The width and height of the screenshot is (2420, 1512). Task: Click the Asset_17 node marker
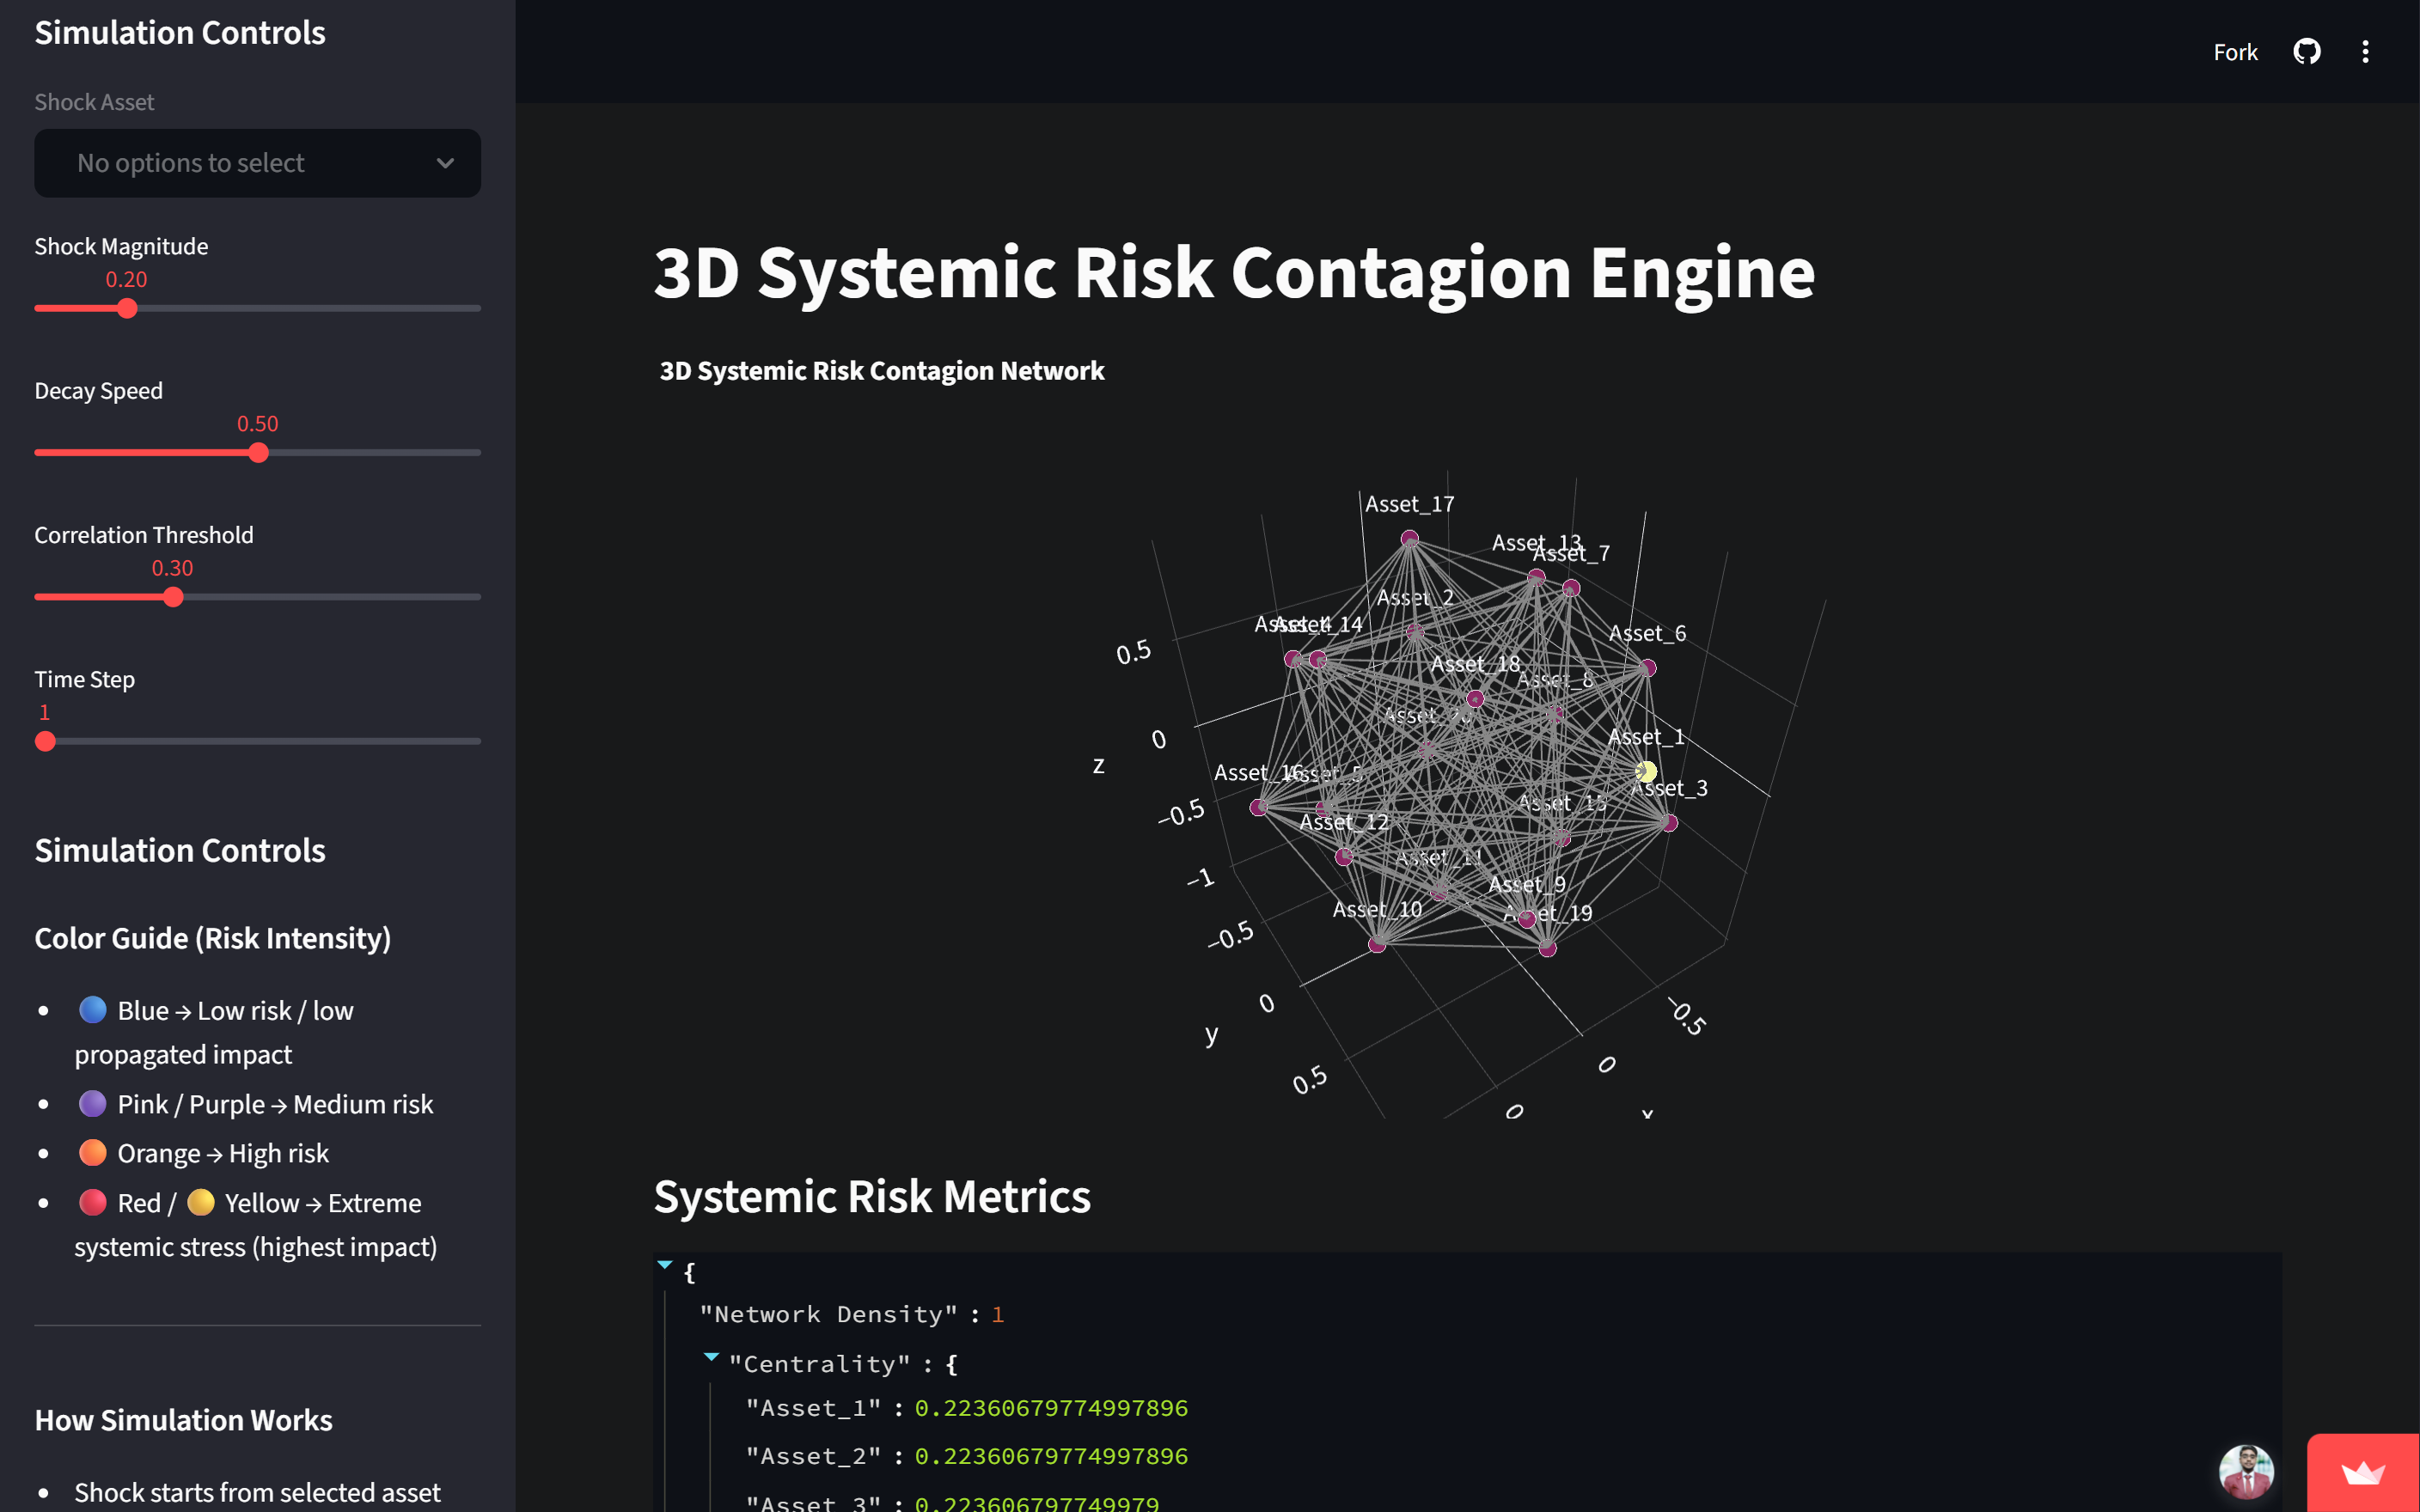click(1410, 538)
